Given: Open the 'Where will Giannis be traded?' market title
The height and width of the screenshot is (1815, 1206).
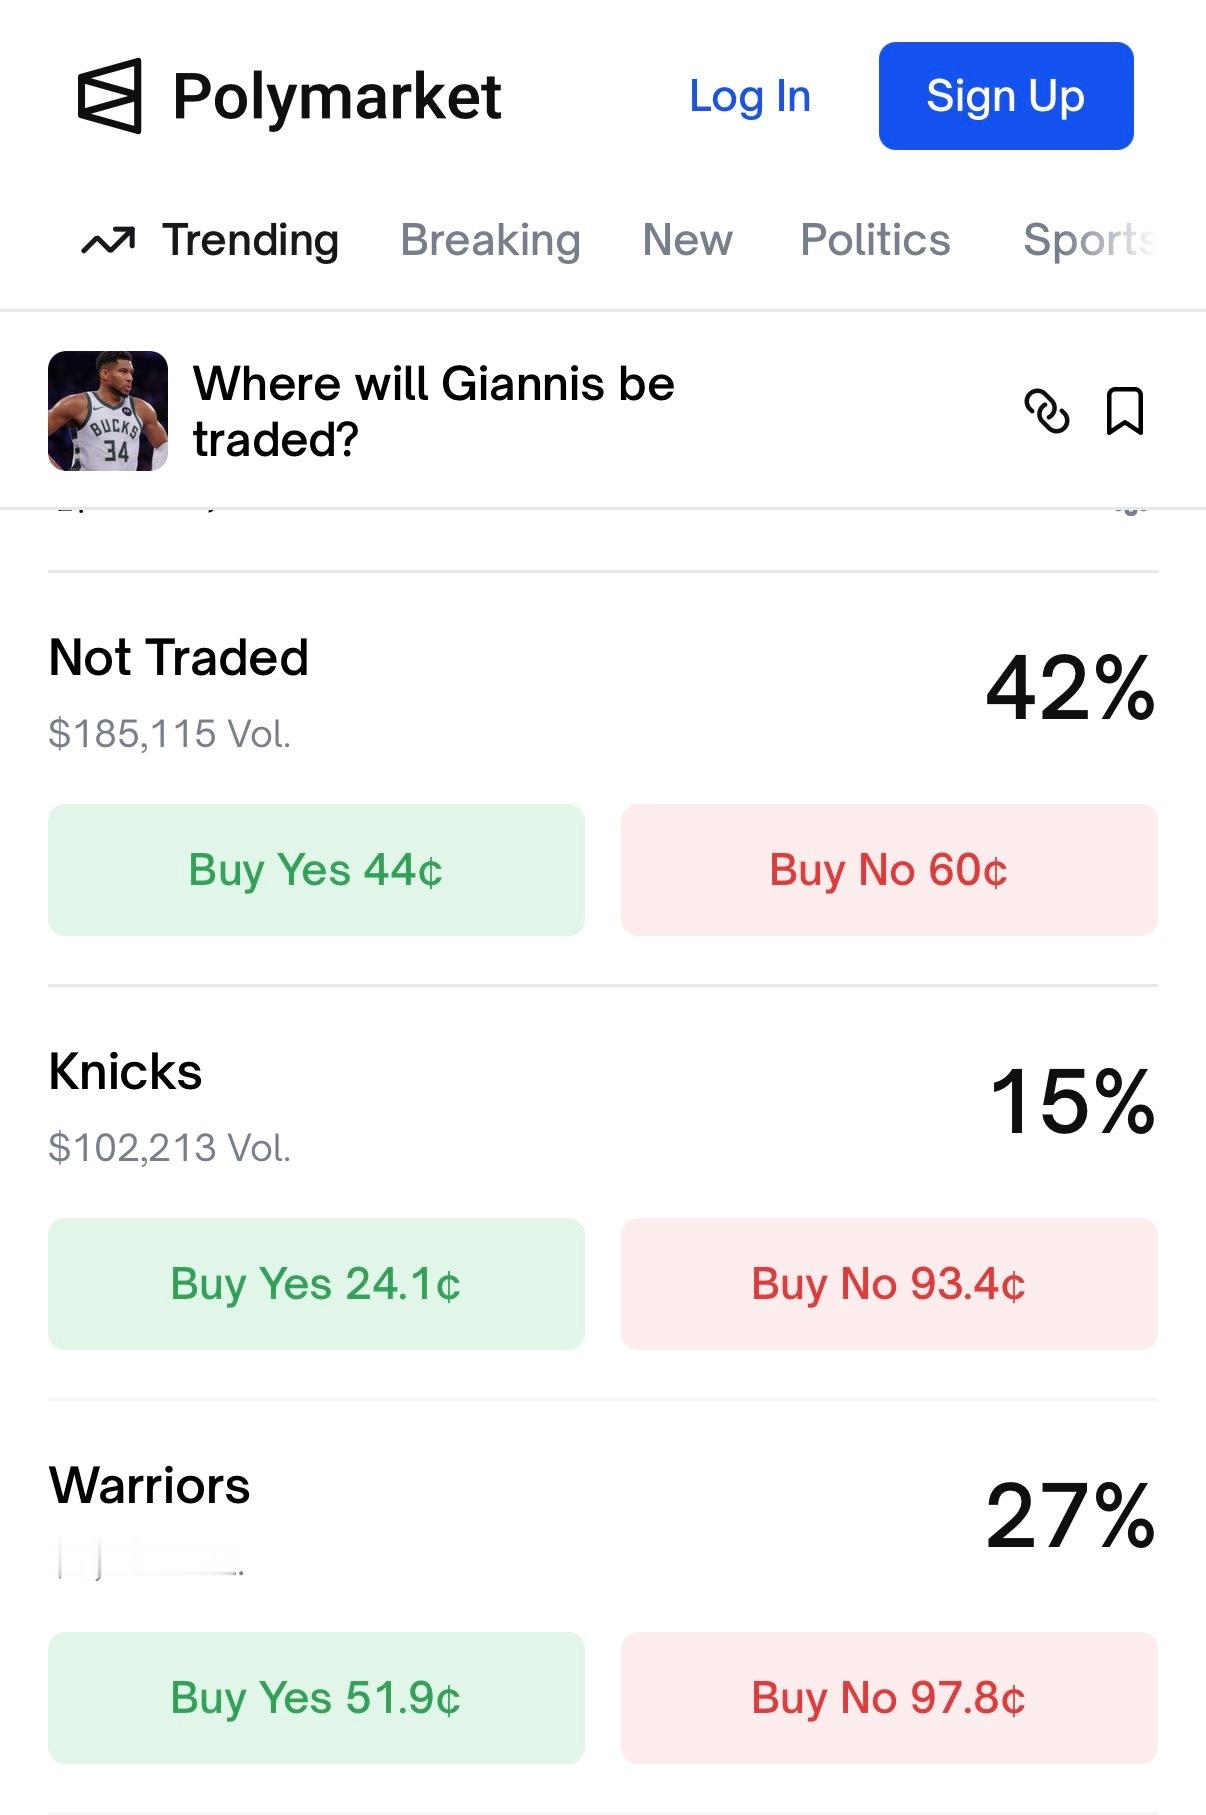Looking at the screenshot, I should [x=436, y=410].
